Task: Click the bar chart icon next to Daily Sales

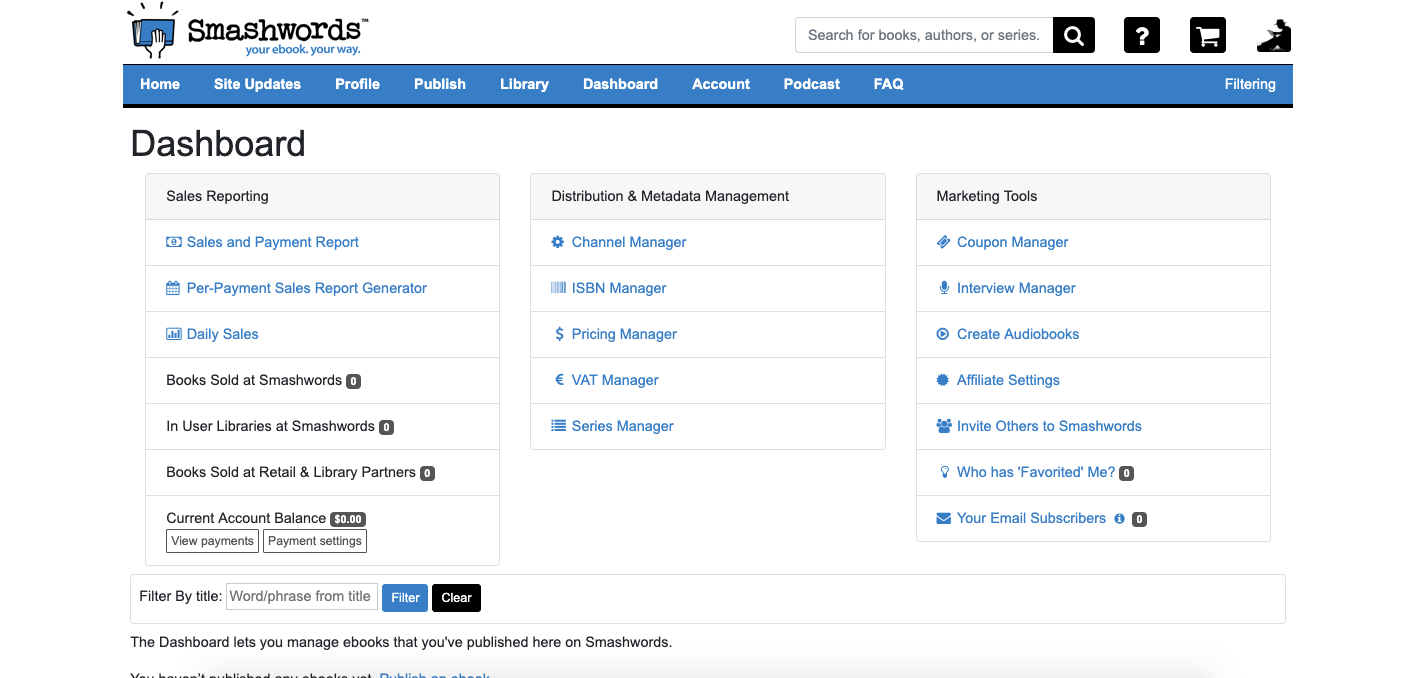Action: (174, 334)
